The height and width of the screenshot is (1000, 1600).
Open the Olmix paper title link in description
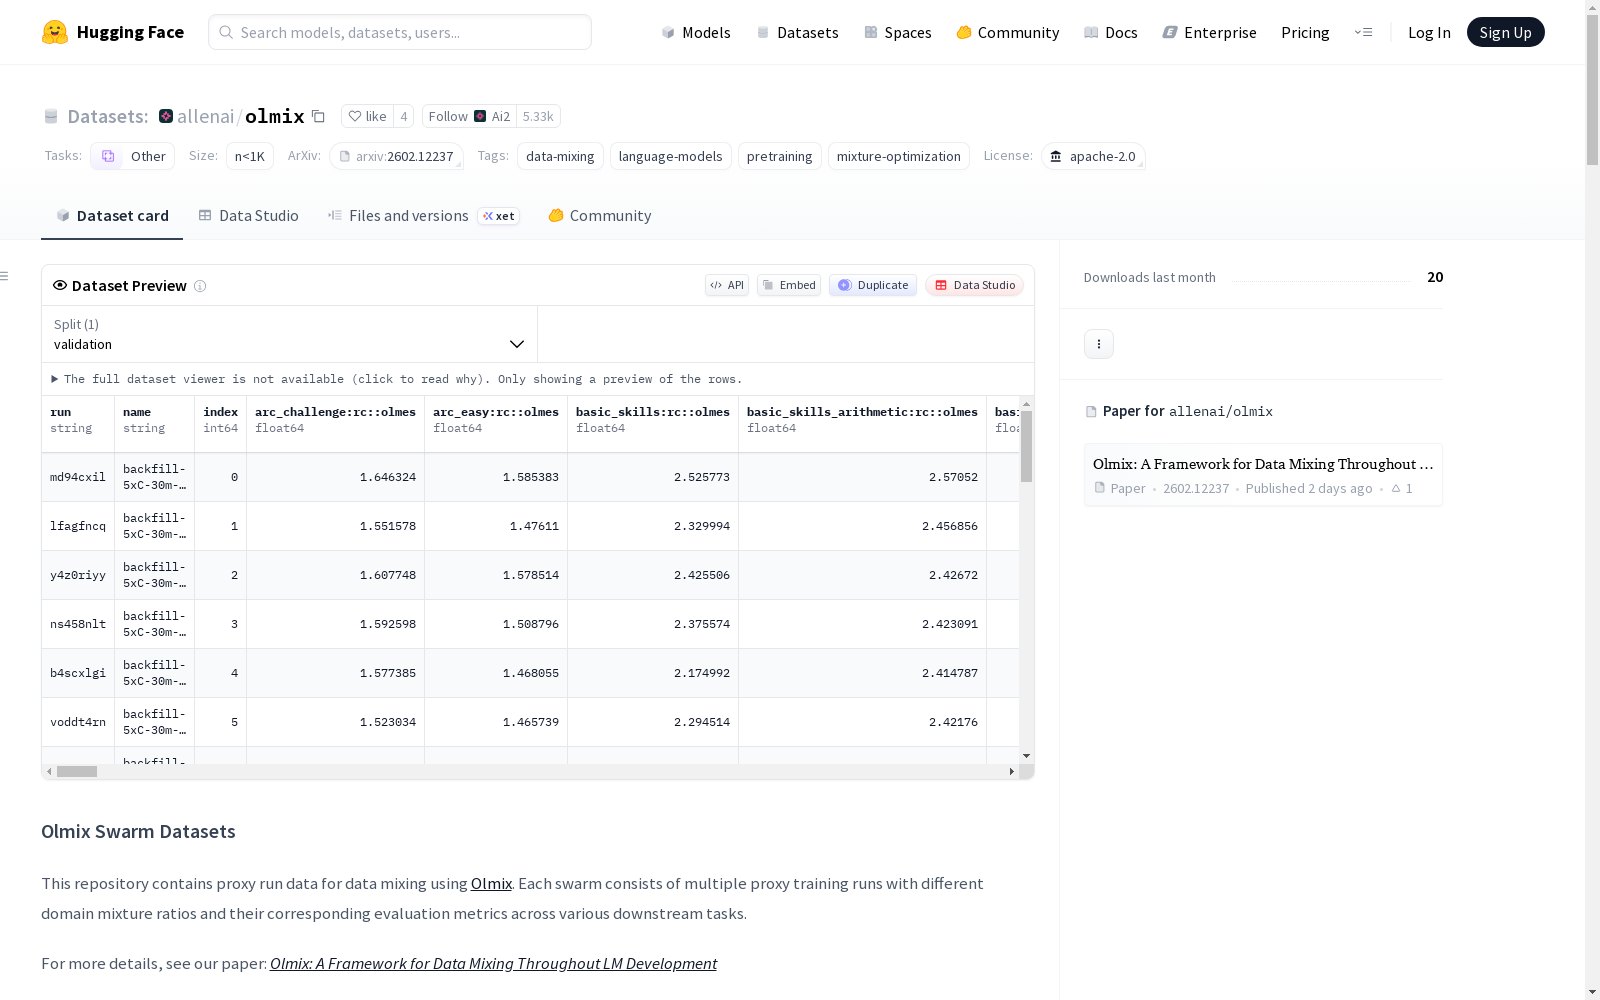point(493,963)
